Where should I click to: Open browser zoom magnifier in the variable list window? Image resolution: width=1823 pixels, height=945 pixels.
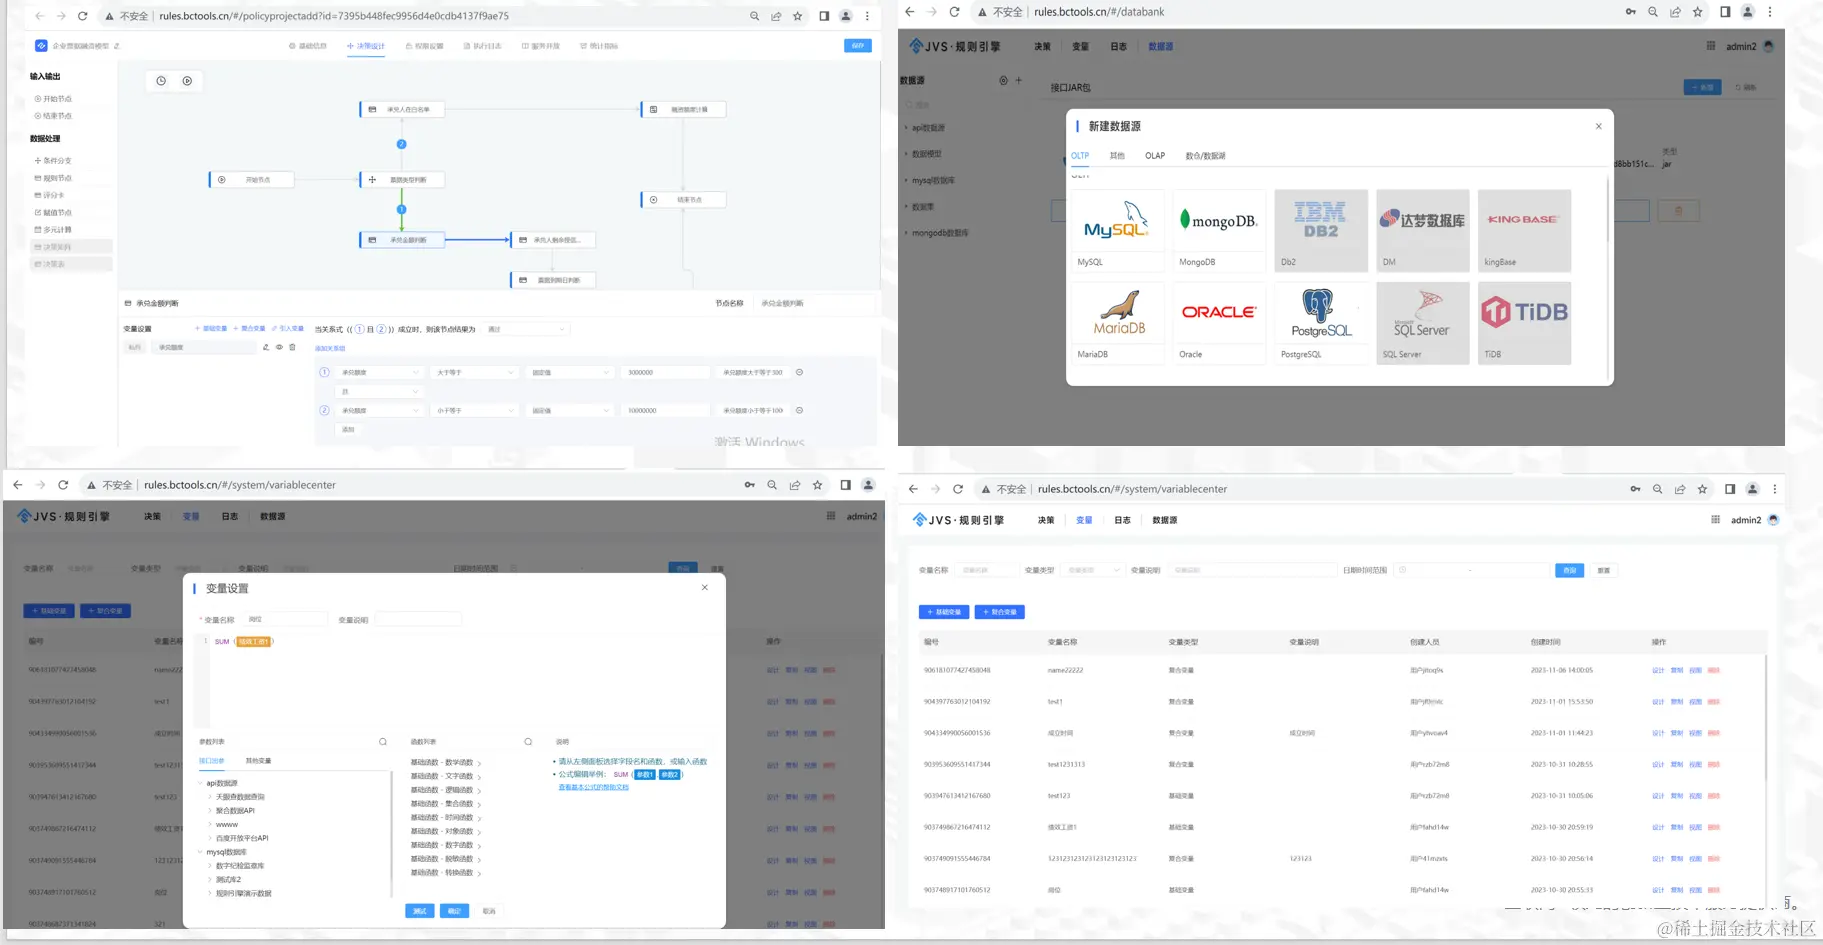click(1657, 489)
